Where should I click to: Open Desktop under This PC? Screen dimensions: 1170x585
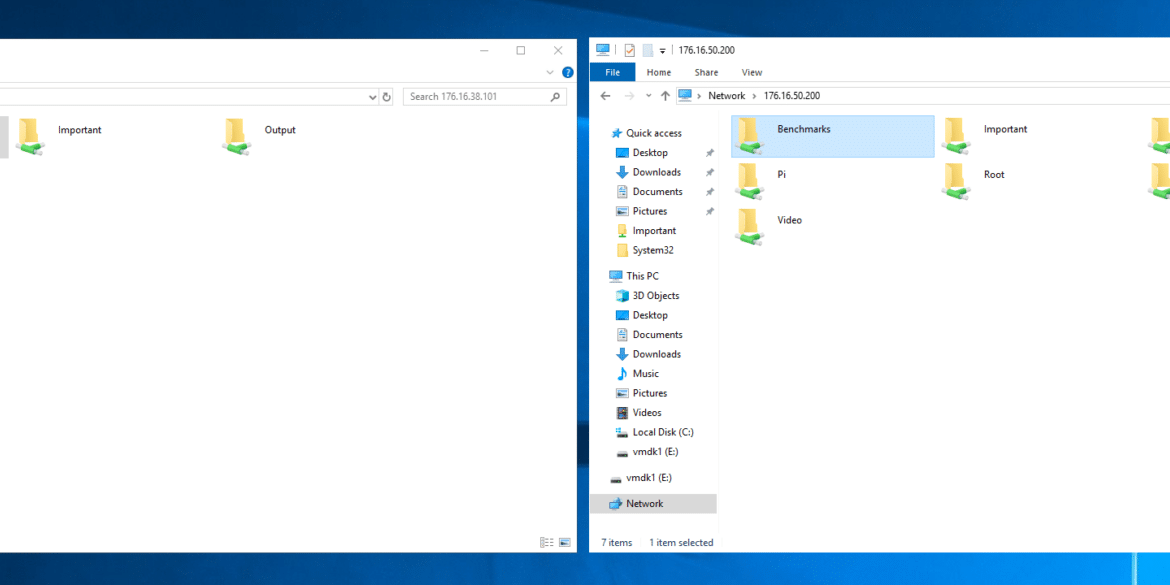click(x=650, y=315)
